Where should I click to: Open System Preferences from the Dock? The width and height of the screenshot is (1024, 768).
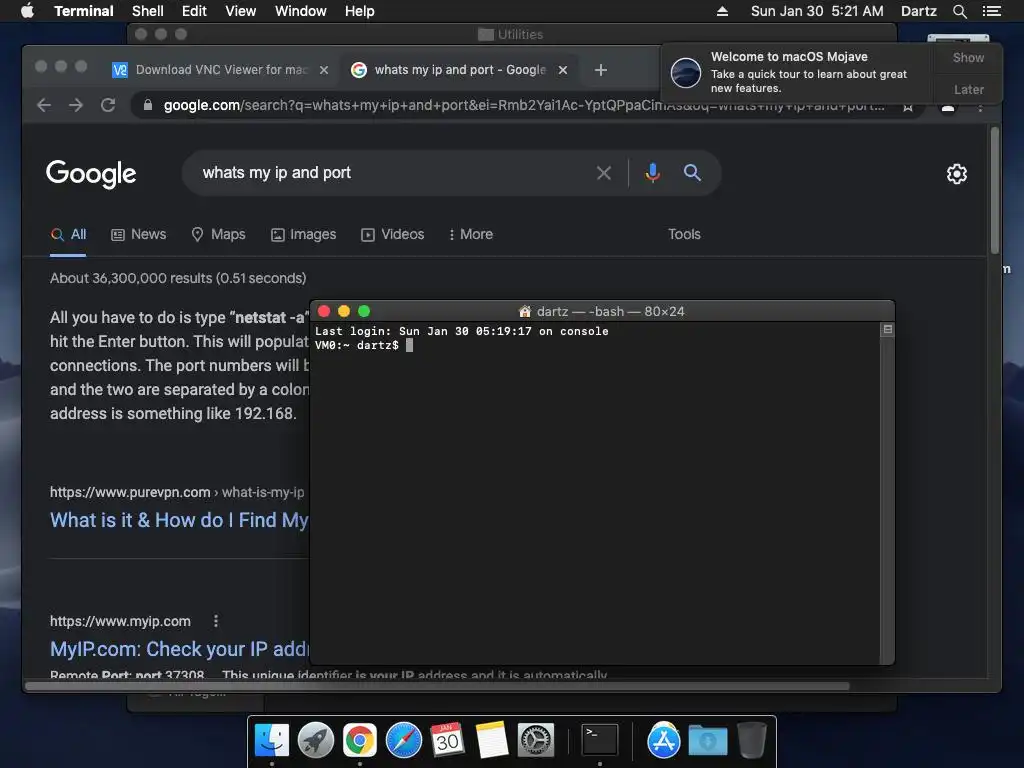[x=536, y=741]
